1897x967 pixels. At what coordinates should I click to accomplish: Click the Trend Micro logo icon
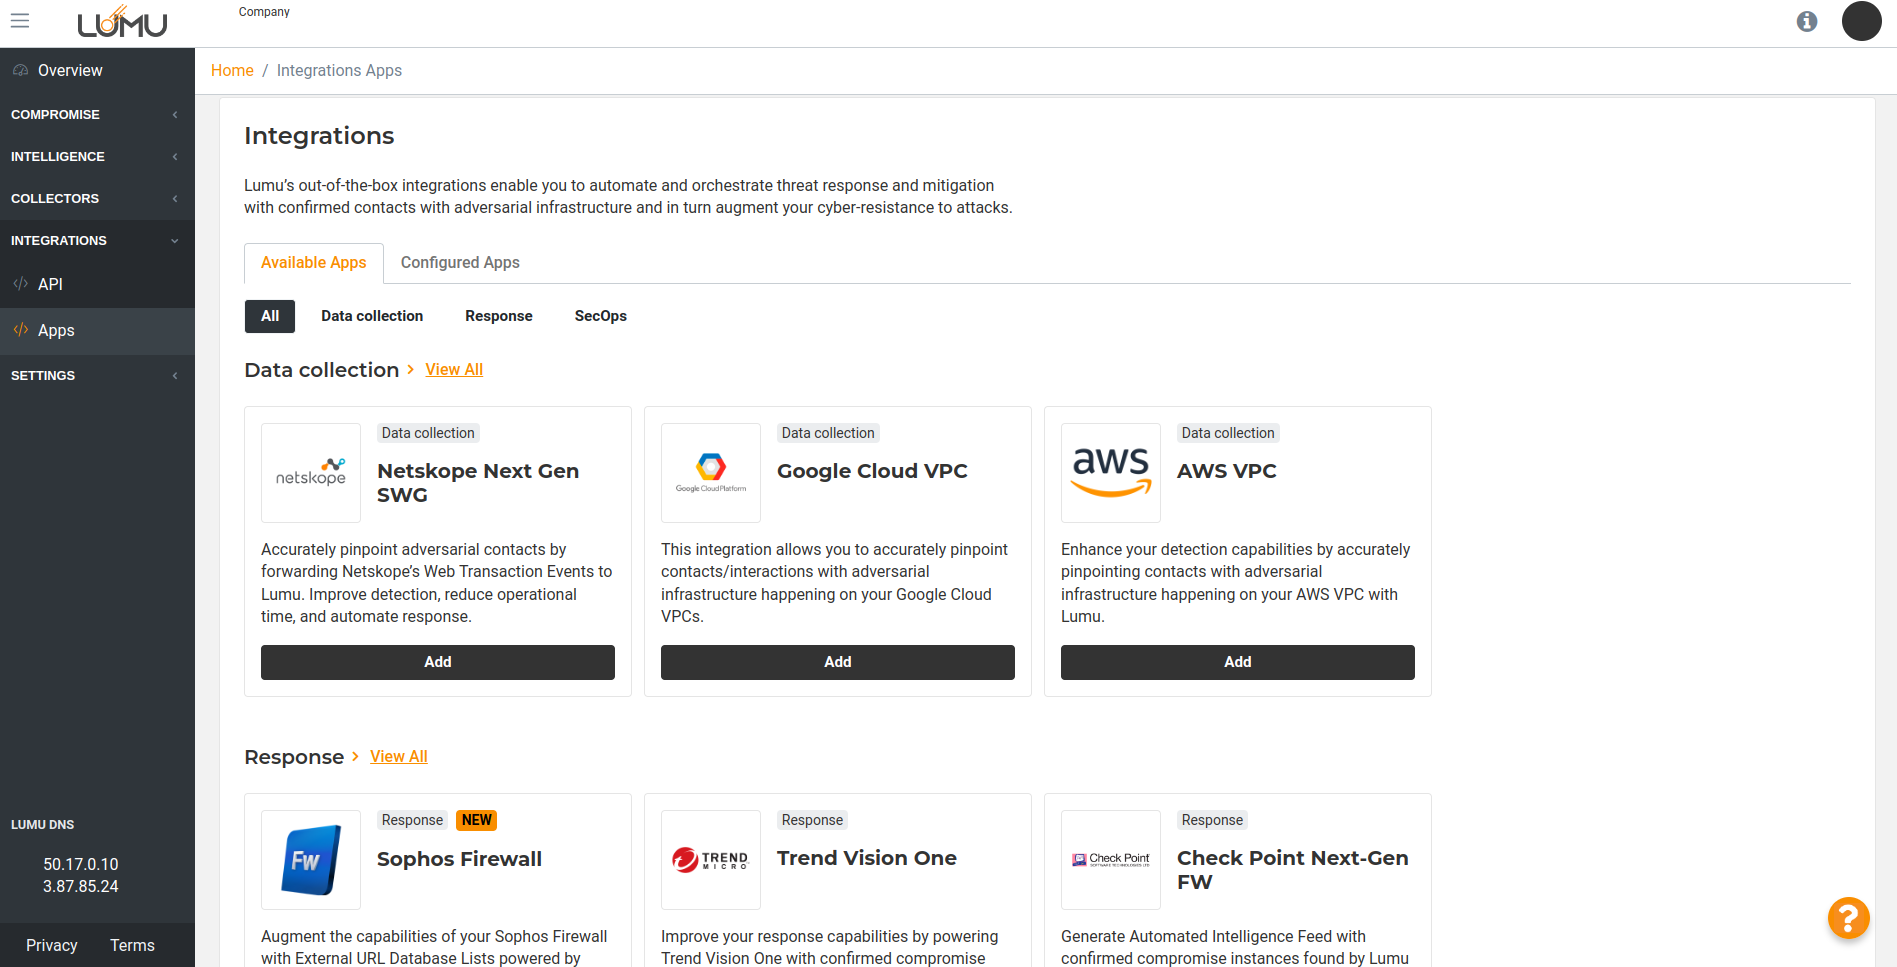pos(711,860)
